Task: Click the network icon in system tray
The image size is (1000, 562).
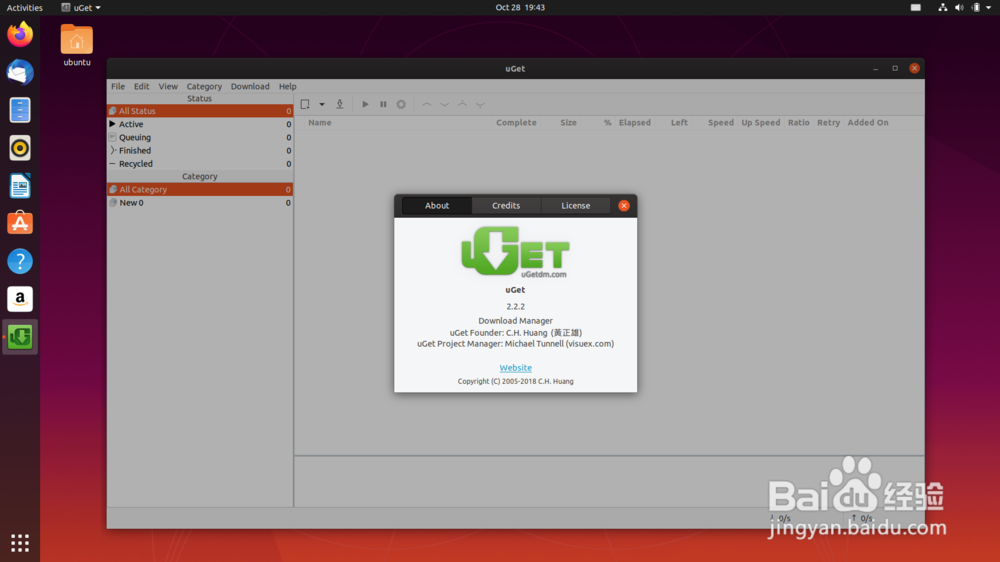Action: coord(943,8)
